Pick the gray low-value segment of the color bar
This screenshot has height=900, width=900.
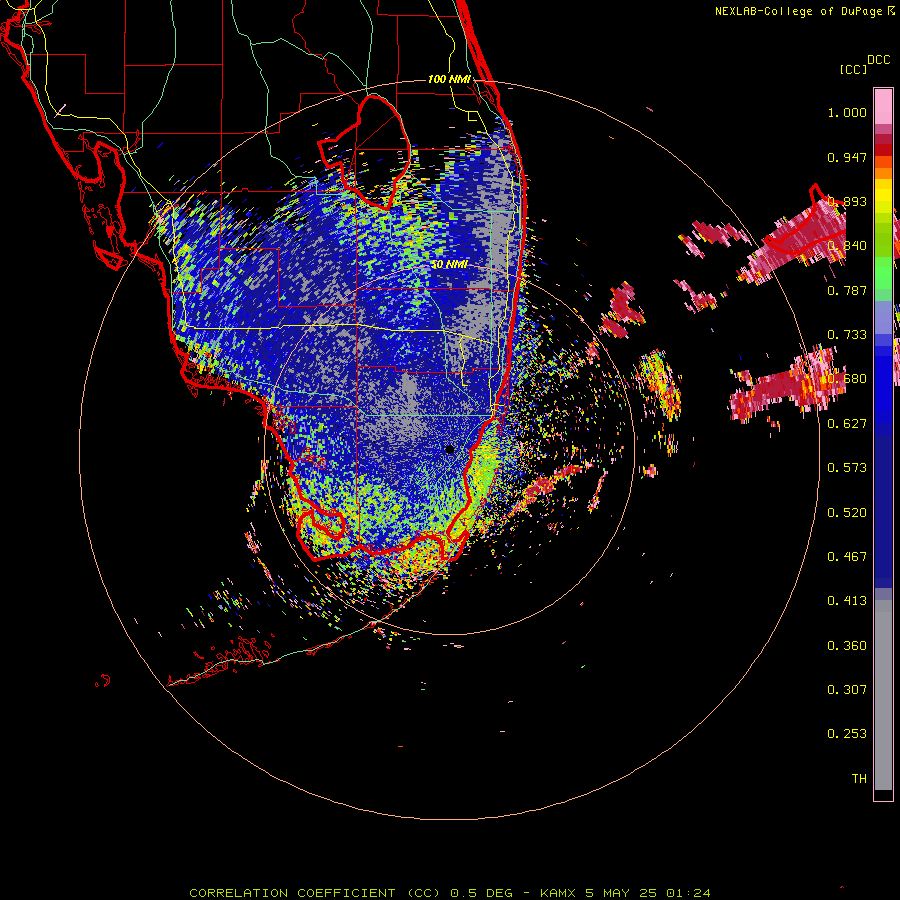pos(883,695)
